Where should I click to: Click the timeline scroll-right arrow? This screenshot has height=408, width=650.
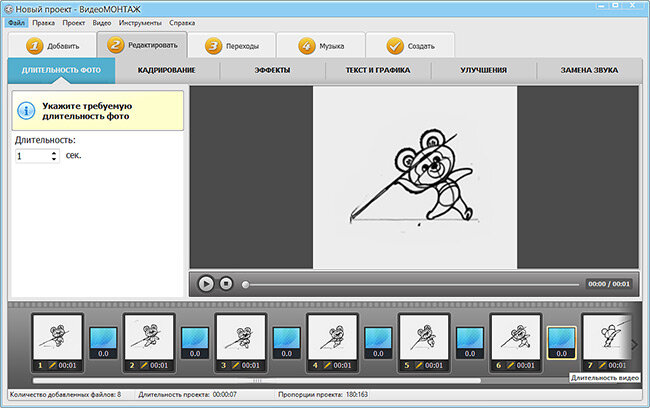tap(635, 345)
